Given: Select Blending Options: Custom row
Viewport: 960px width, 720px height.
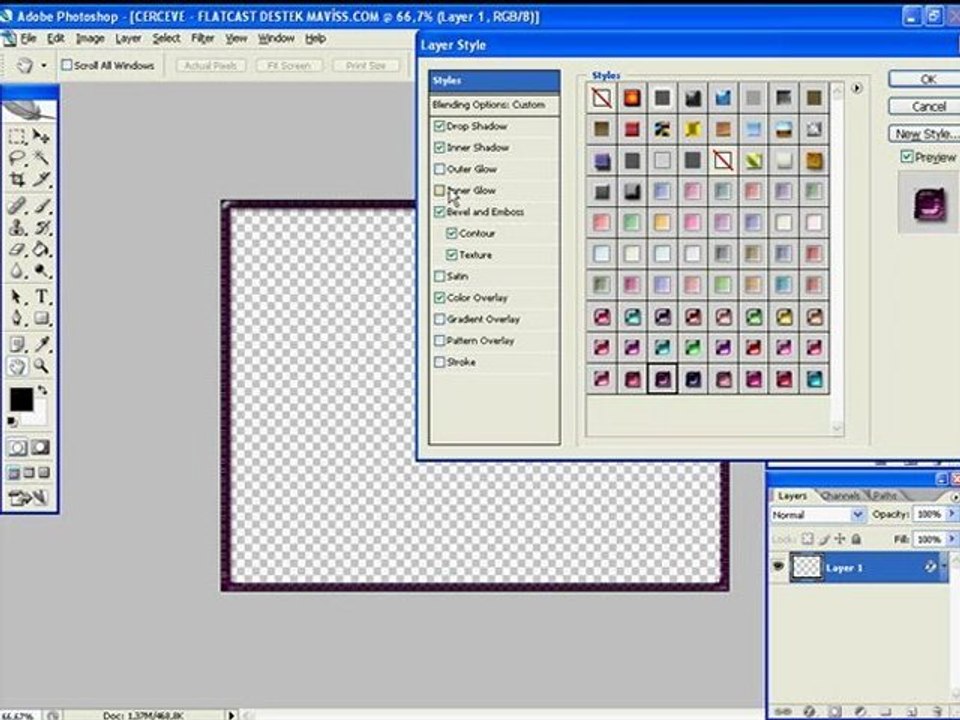Looking at the screenshot, I should pos(494,105).
